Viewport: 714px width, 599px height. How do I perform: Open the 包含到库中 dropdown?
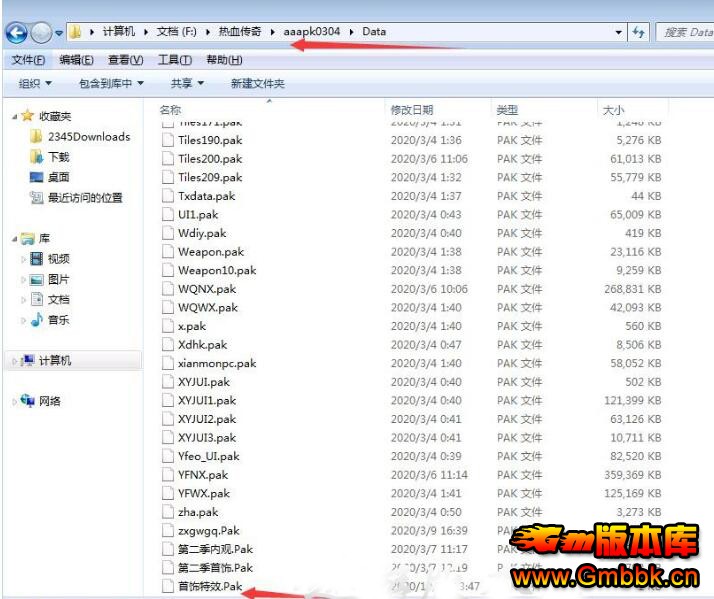(111, 84)
